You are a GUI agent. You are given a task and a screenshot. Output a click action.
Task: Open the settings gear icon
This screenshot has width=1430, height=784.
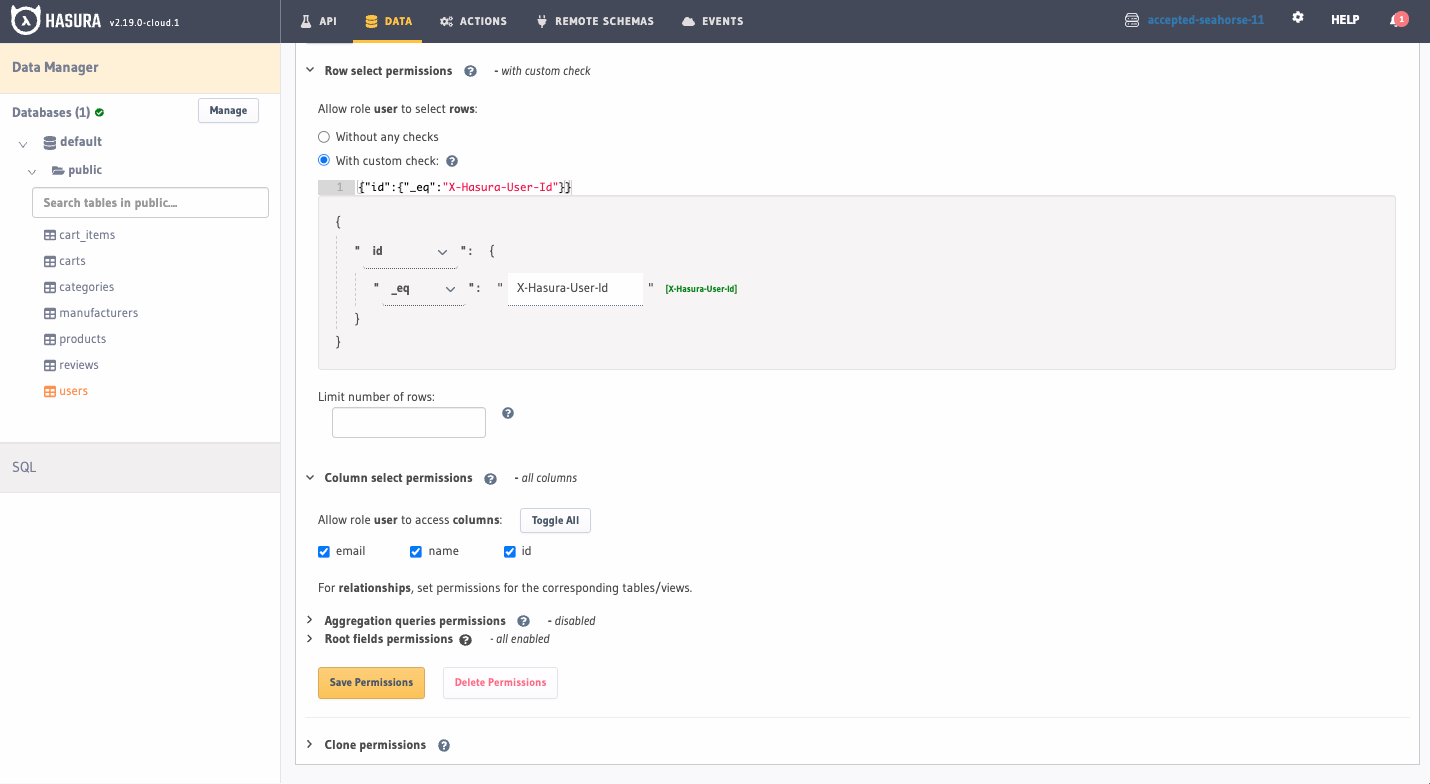coord(1297,17)
